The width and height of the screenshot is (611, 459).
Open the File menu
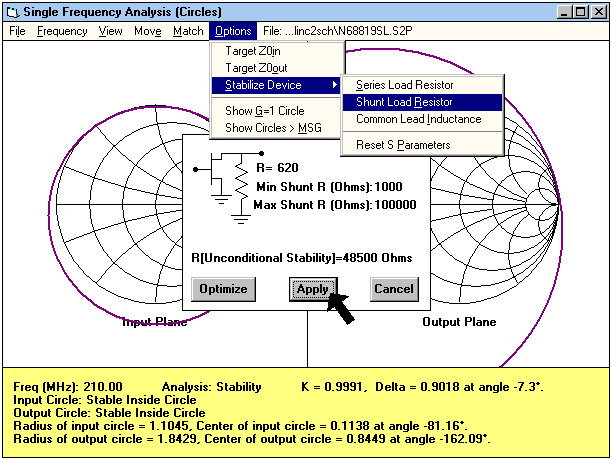[x=17, y=31]
